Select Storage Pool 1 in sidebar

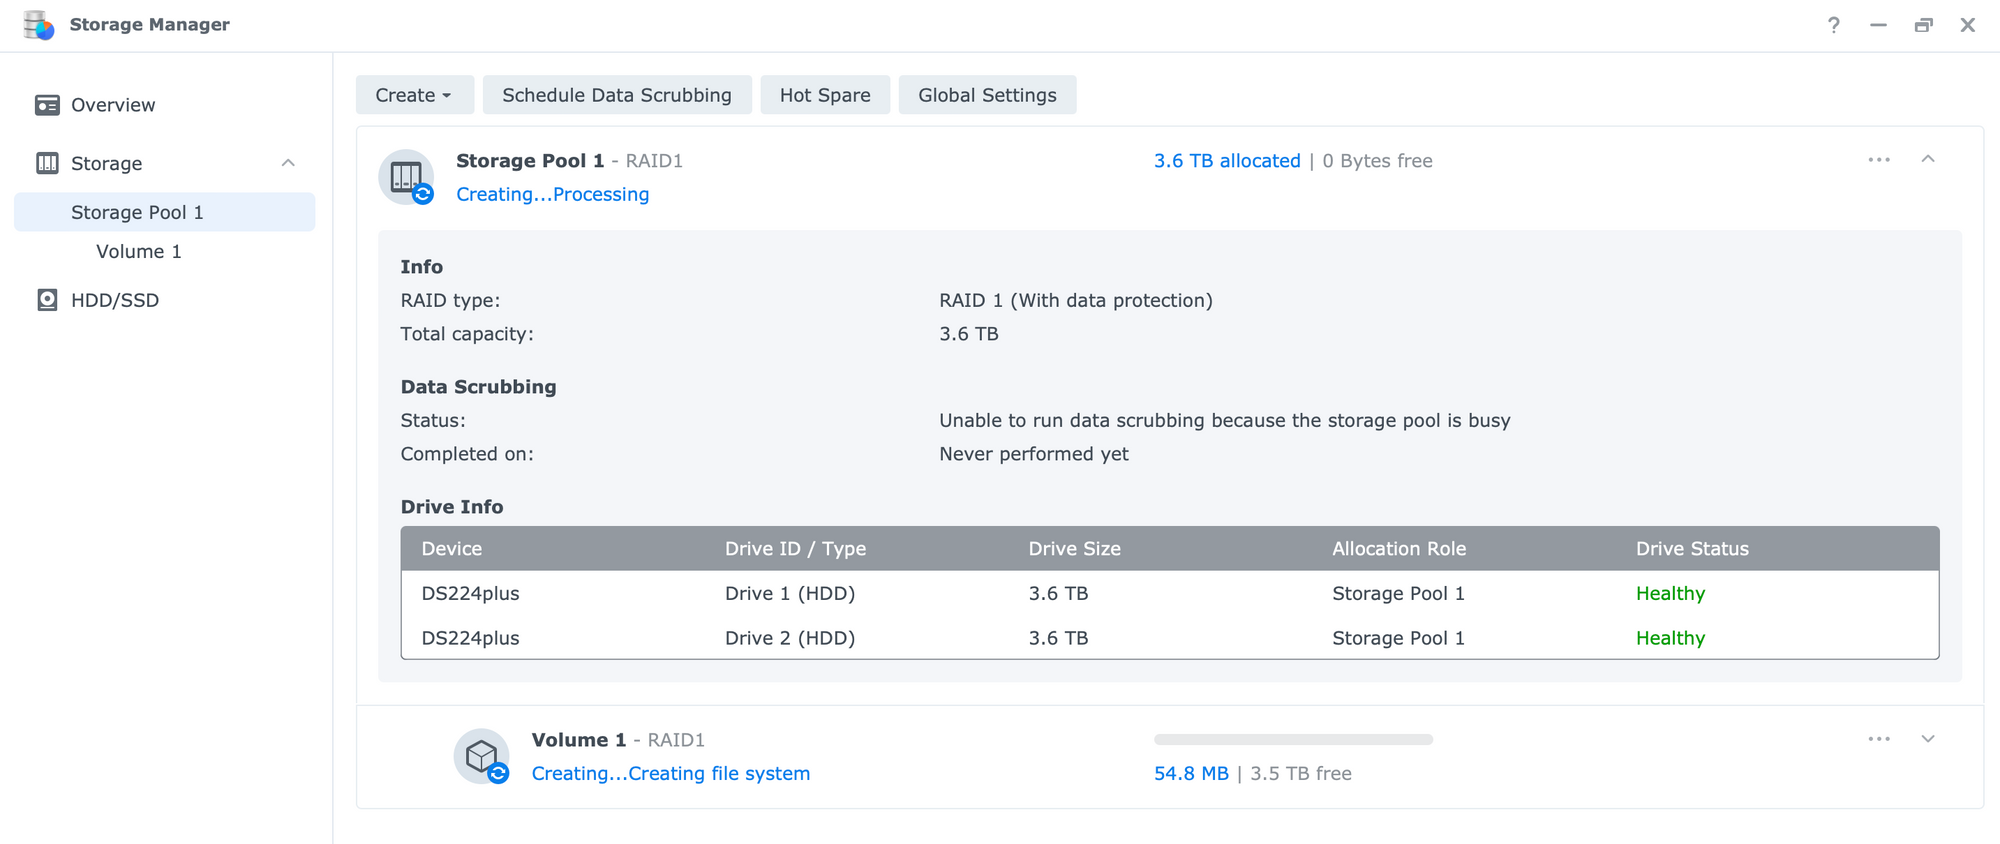164,212
